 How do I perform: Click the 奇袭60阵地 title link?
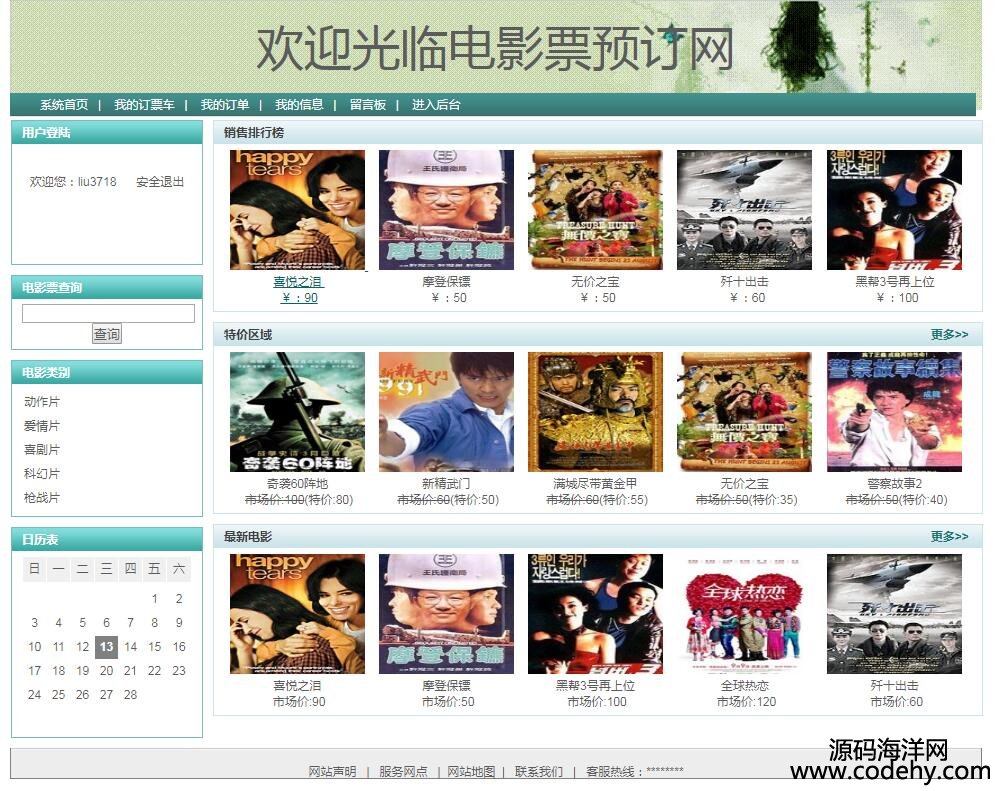(298, 484)
